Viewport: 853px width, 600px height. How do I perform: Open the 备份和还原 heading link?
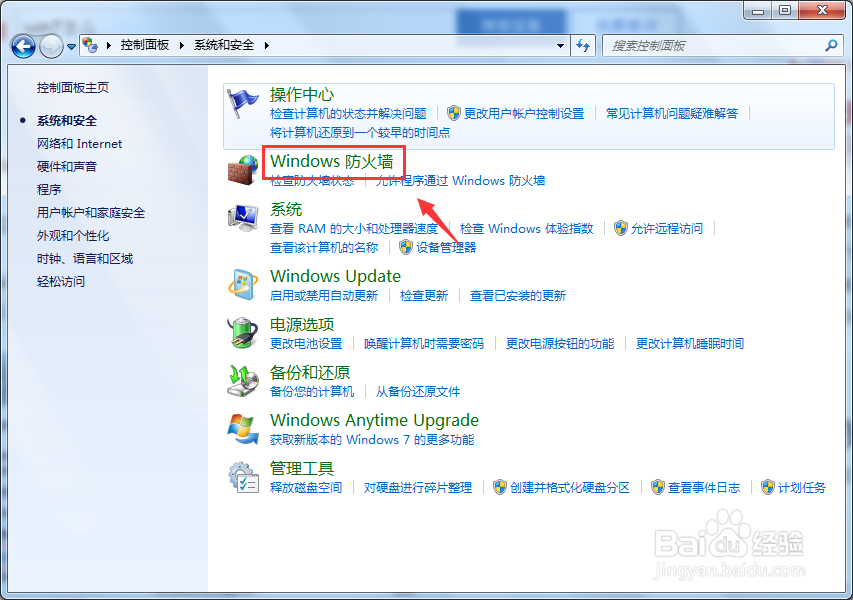coord(310,373)
